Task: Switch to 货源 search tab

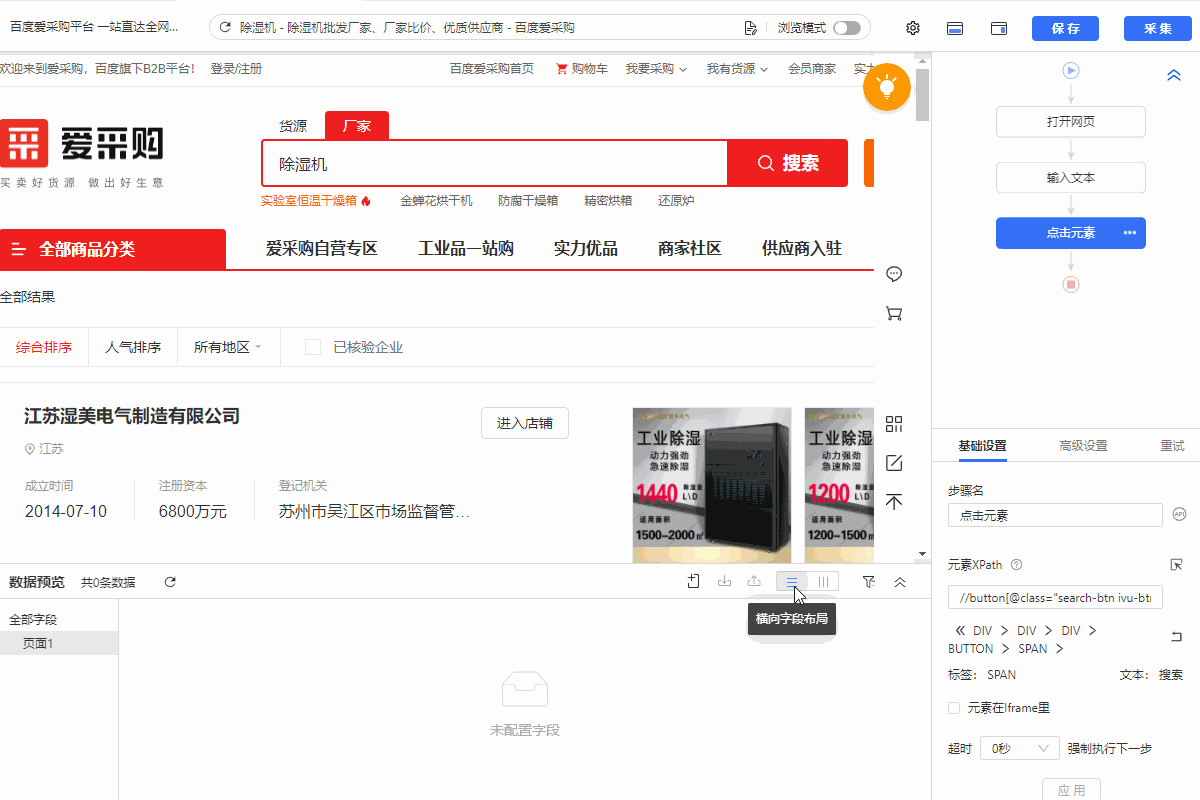Action: (293, 126)
